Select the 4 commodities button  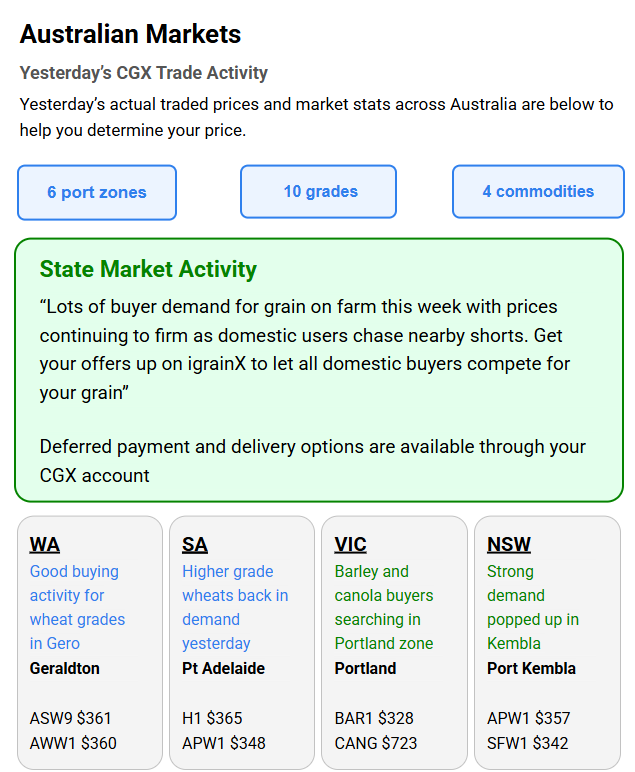pyautogui.click(x=538, y=191)
